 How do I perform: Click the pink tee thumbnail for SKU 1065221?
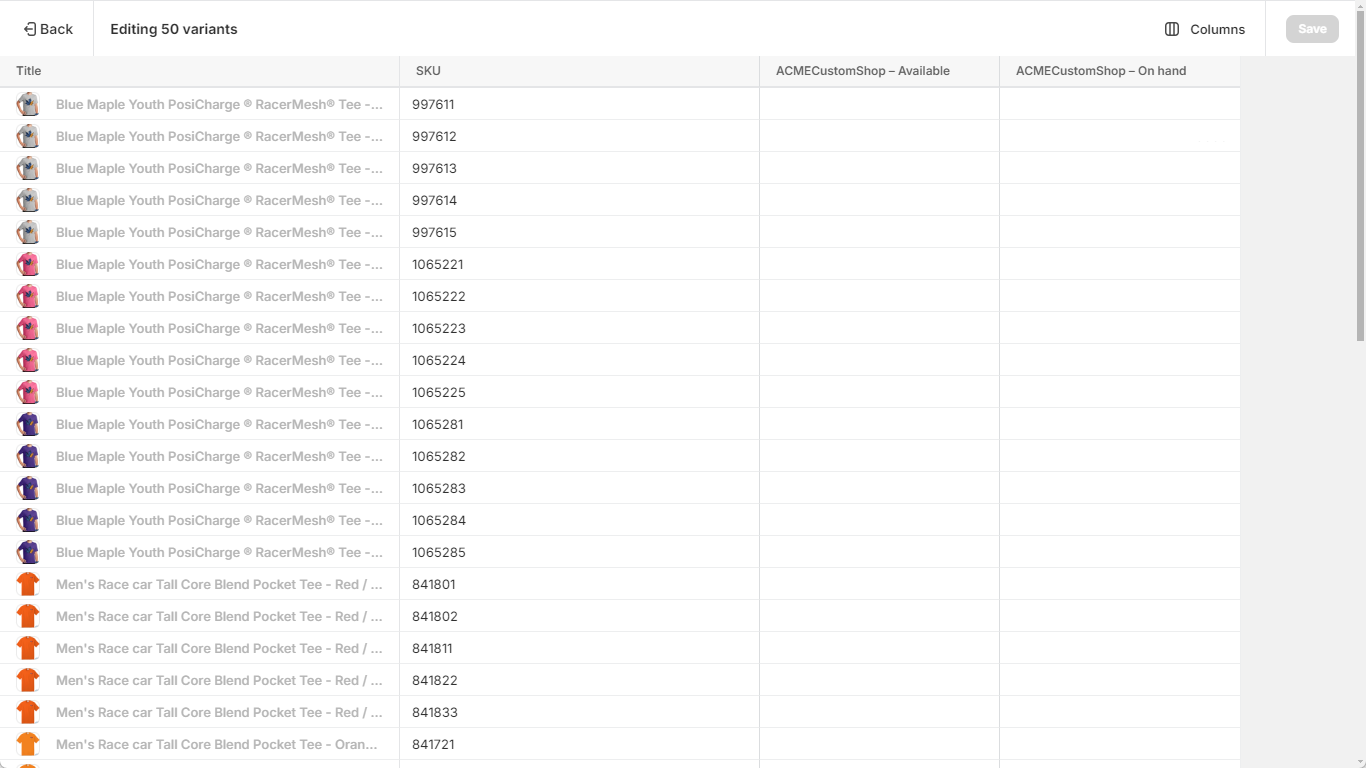[x=27, y=264]
